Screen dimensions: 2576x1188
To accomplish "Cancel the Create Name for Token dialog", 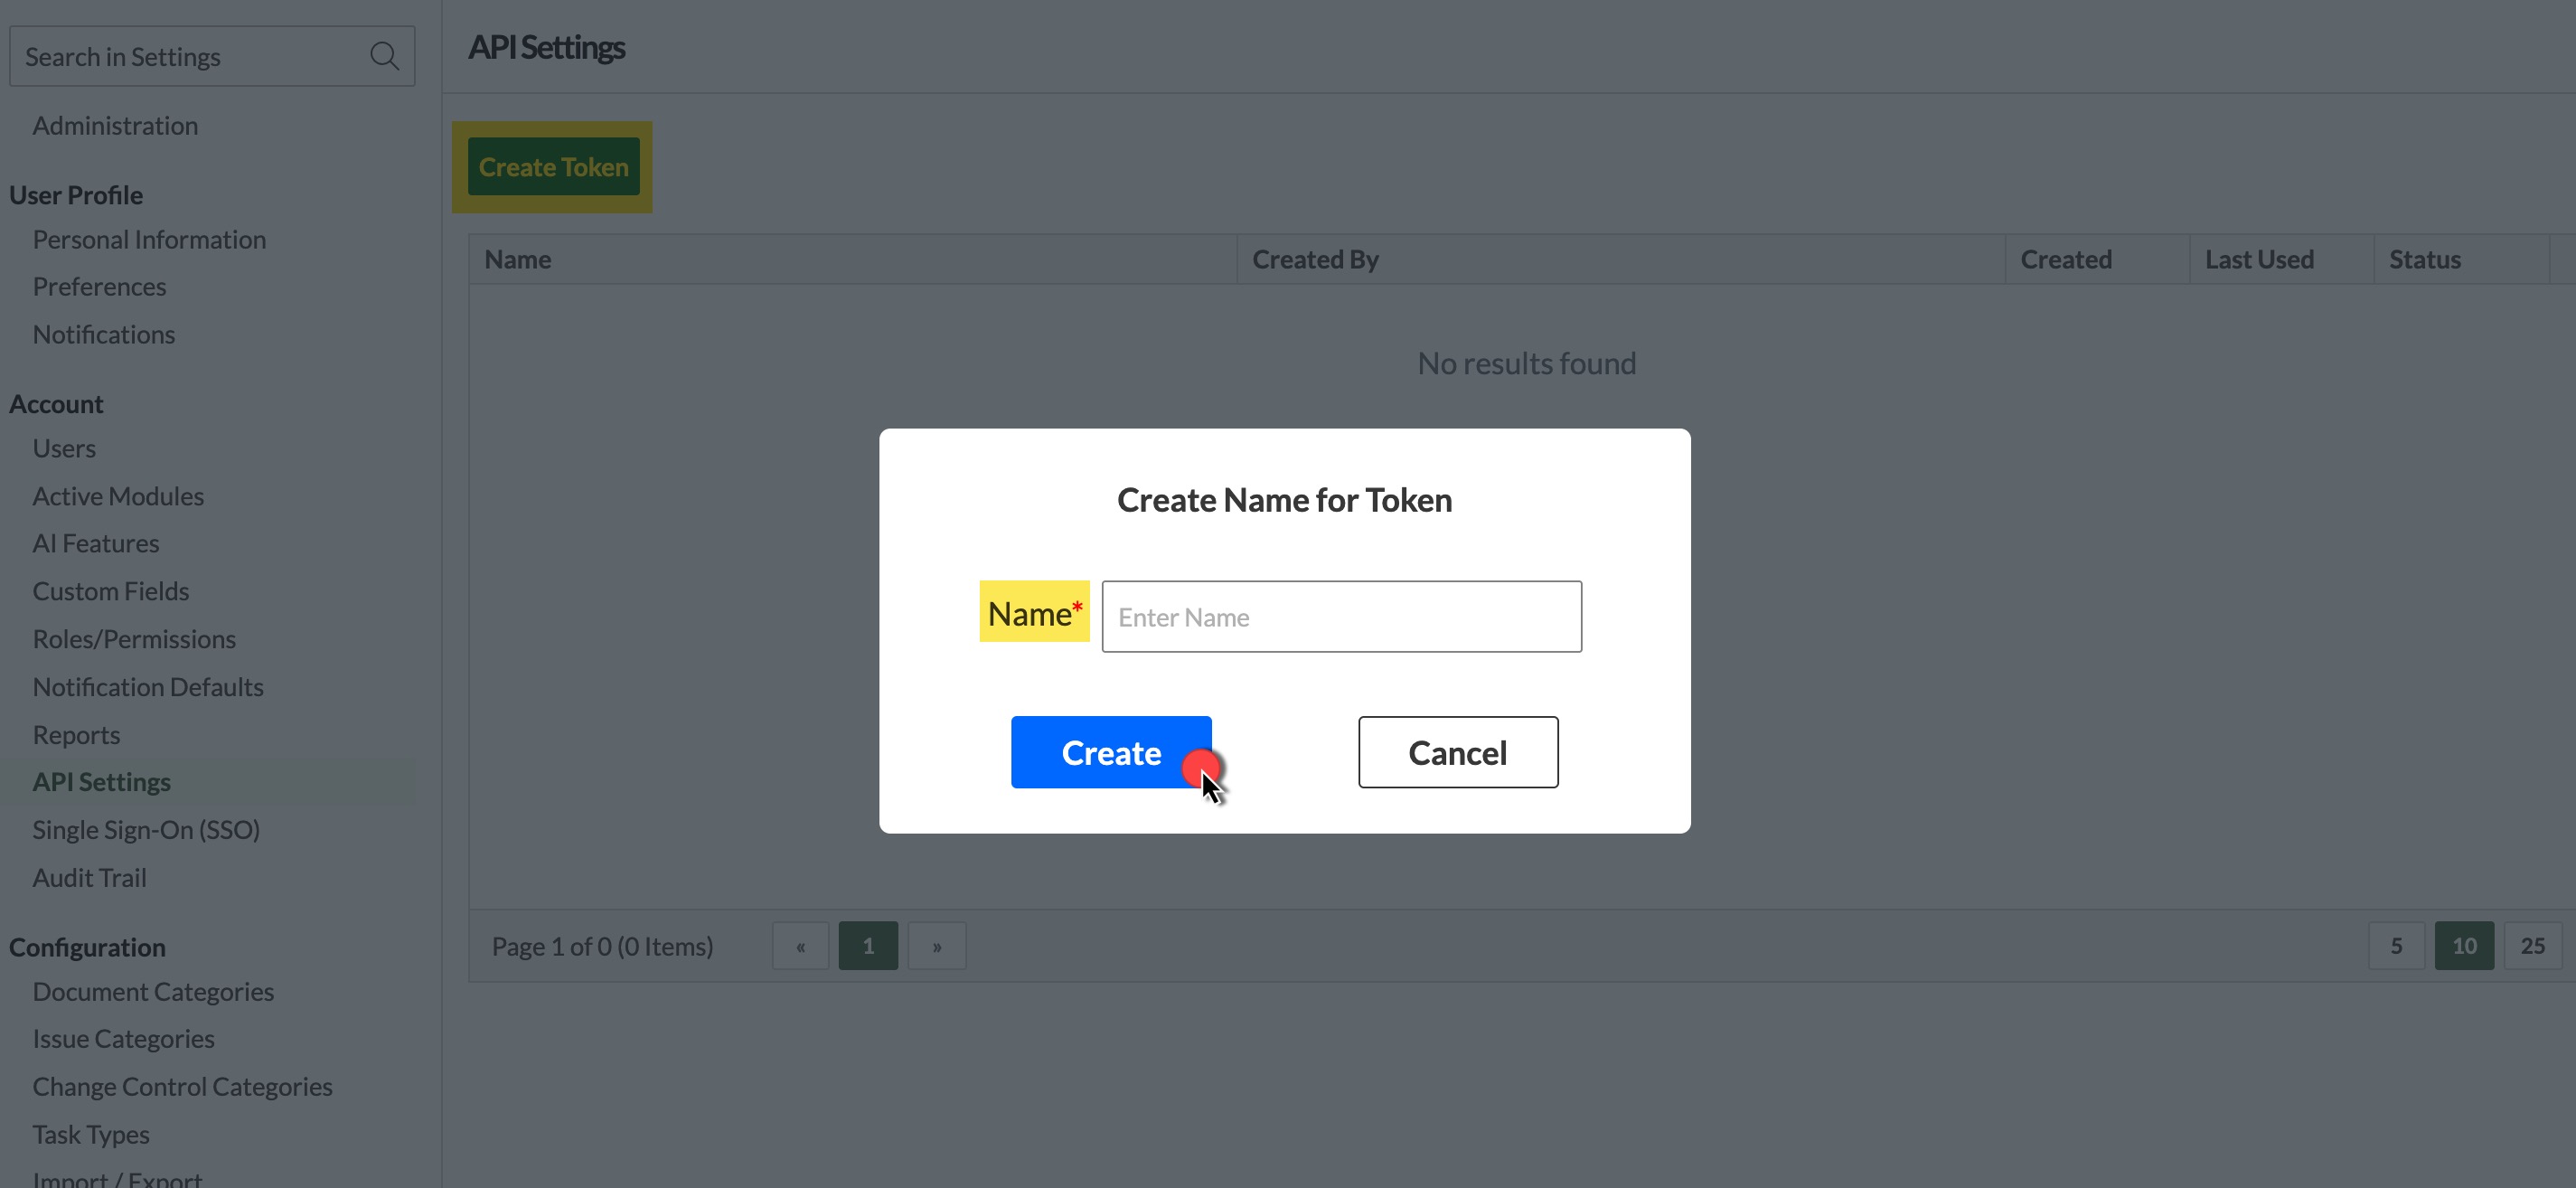I will click(1458, 752).
